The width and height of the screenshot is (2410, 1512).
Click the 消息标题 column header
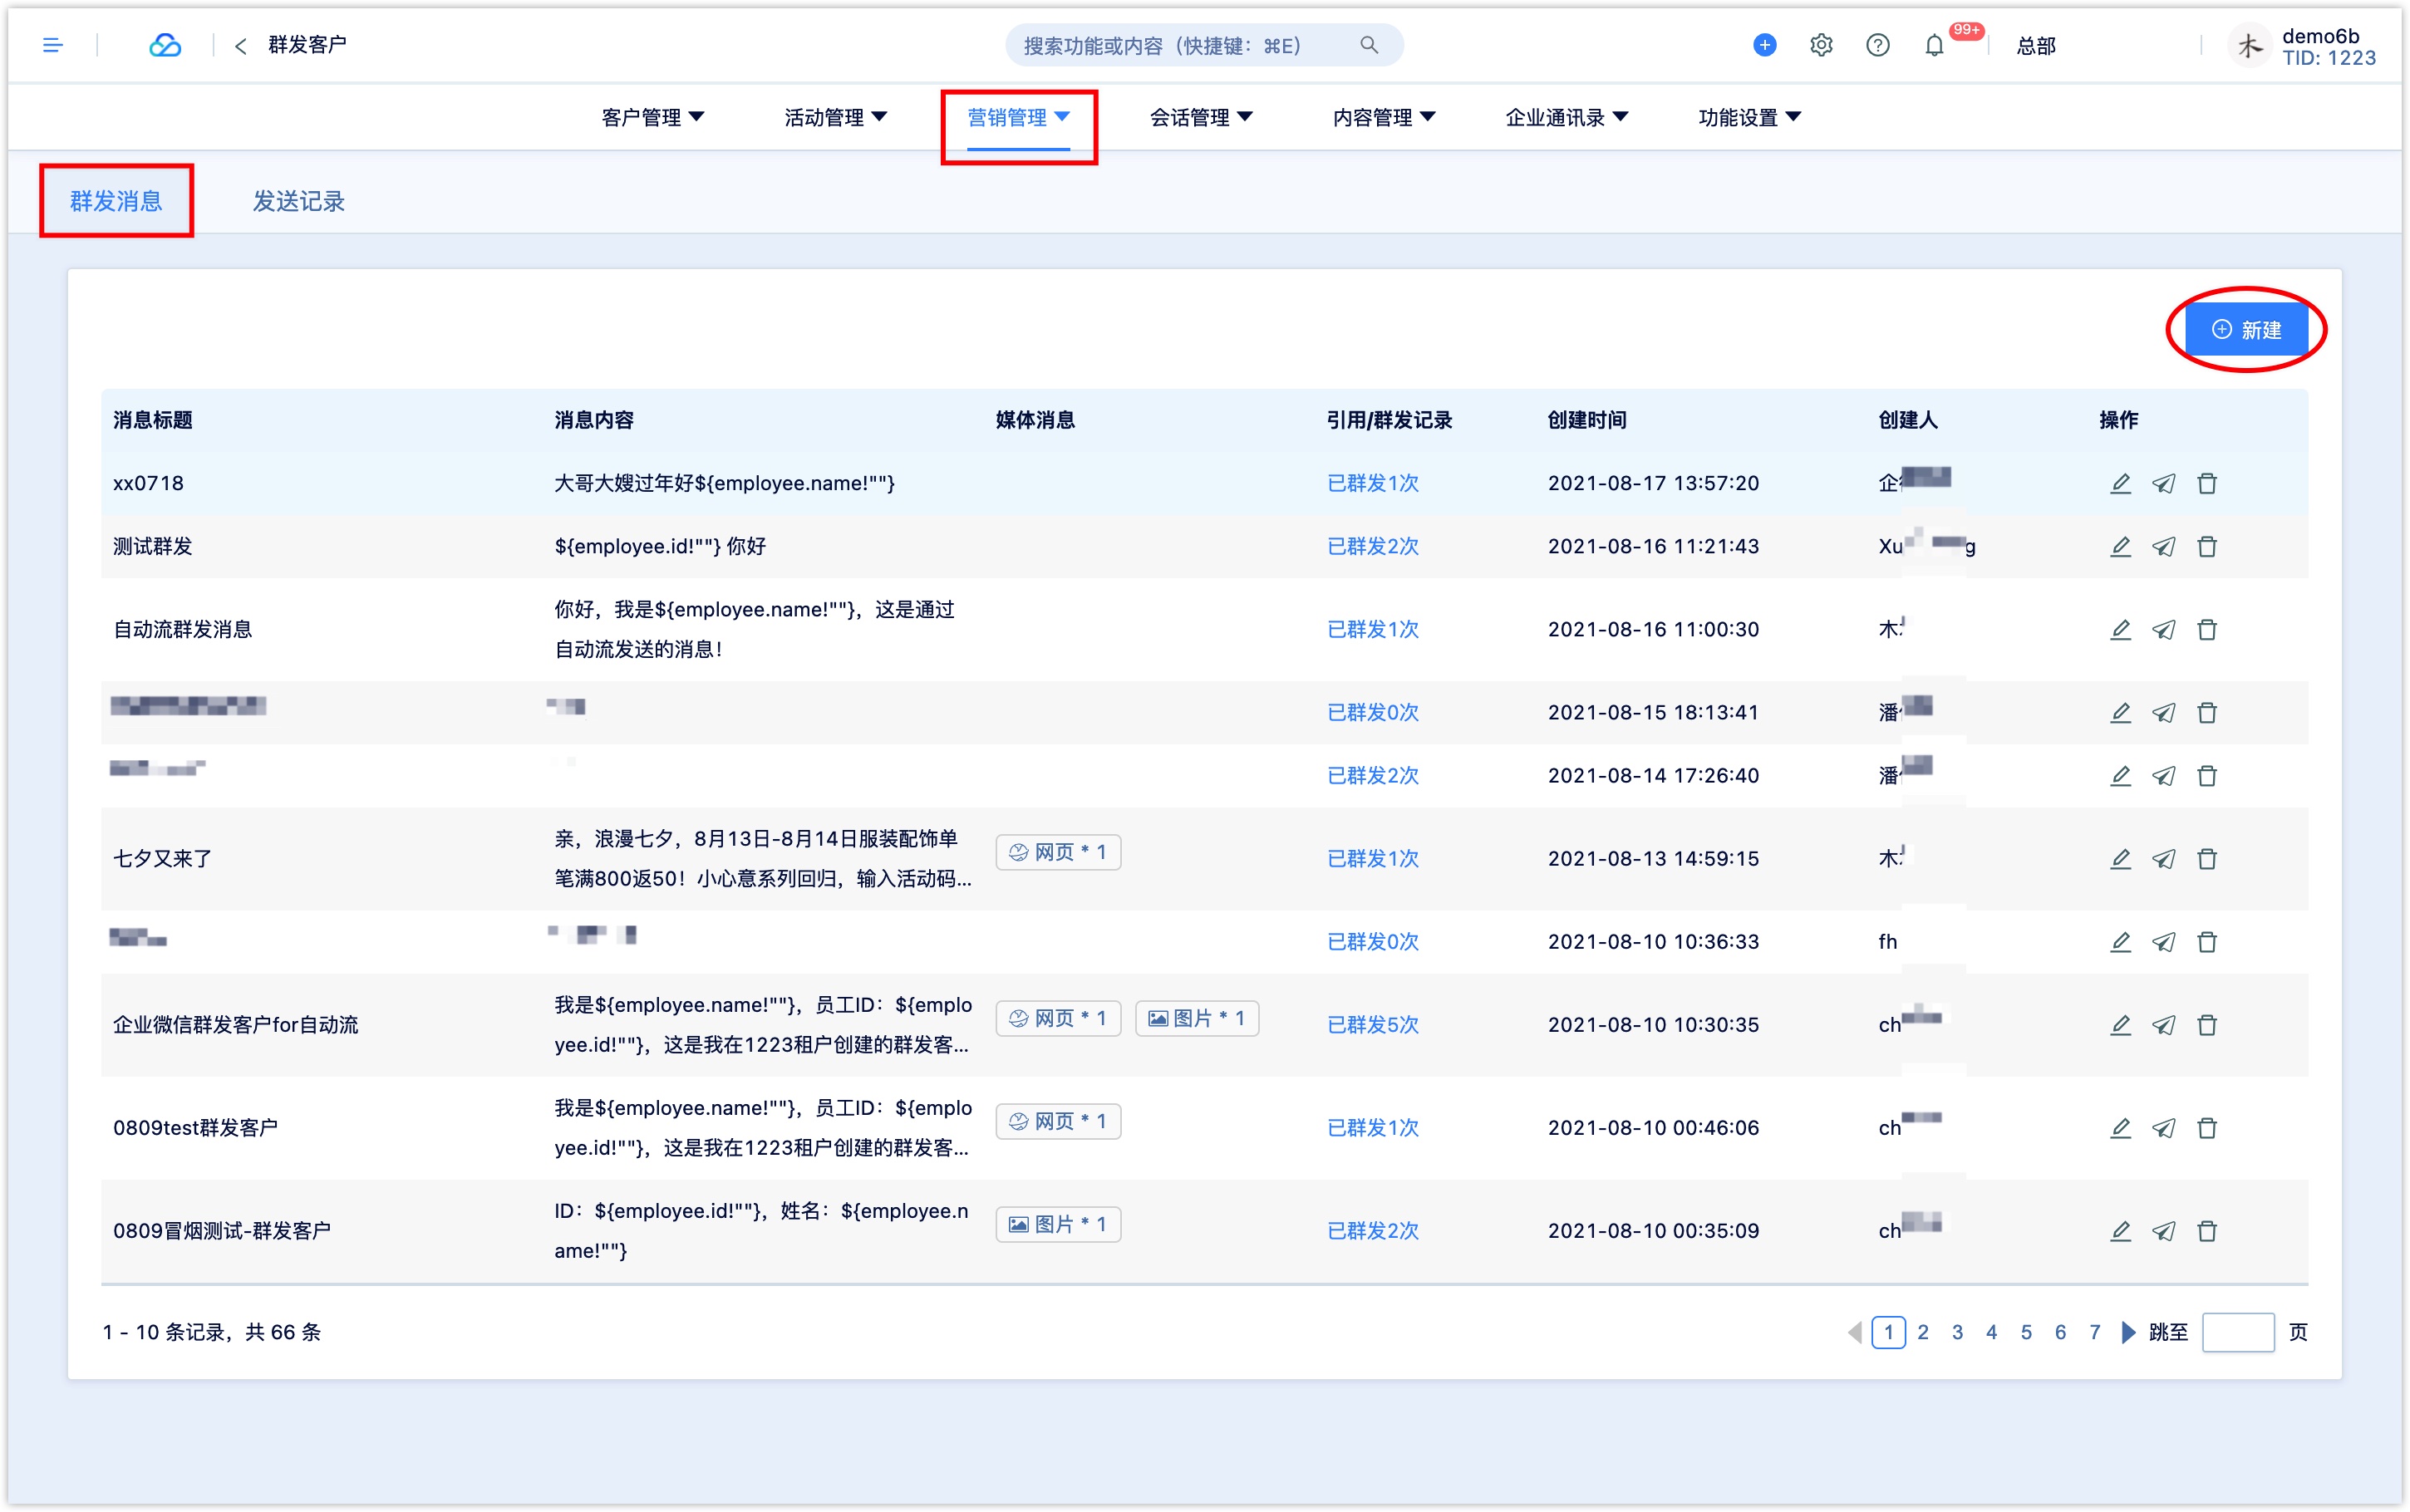(x=153, y=420)
